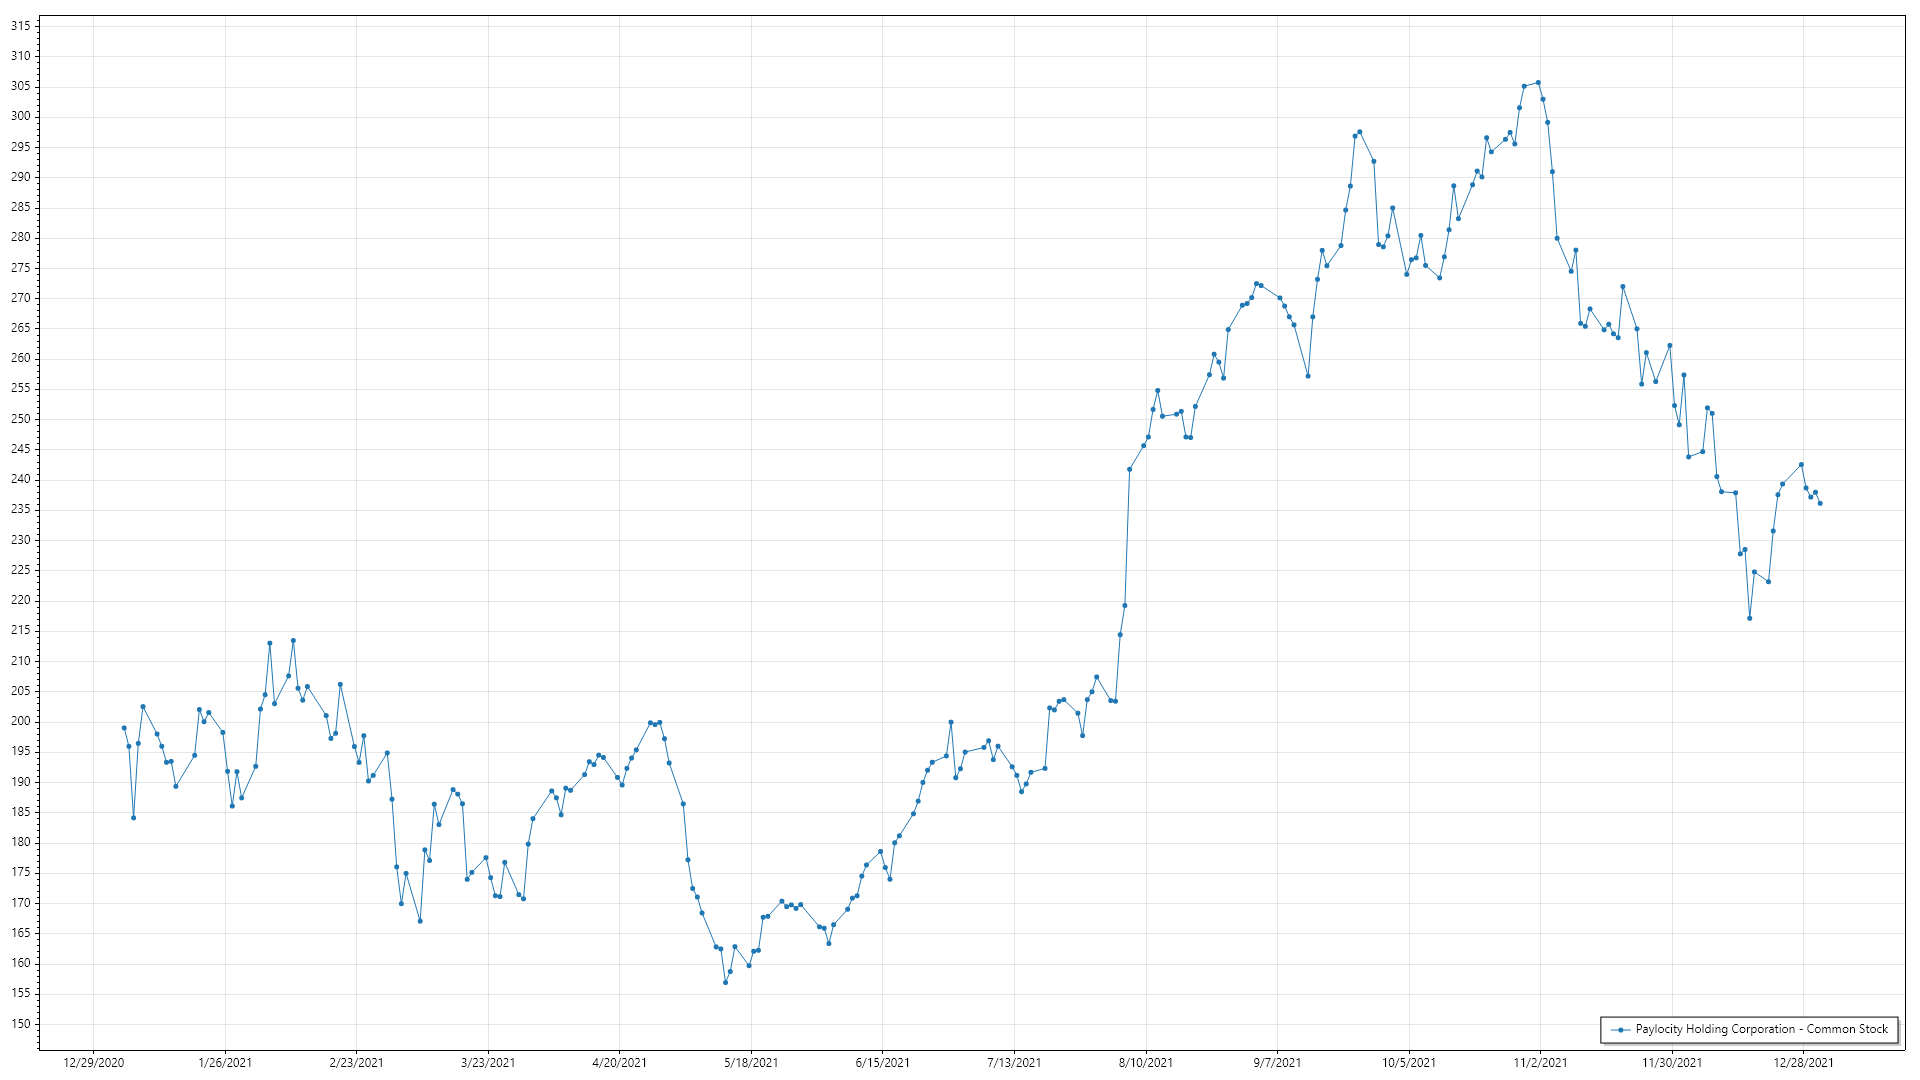The width and height of the screenshot is (1920, 1080).
Task: Select the last data point of the series
Action: tap(1820, 503)
